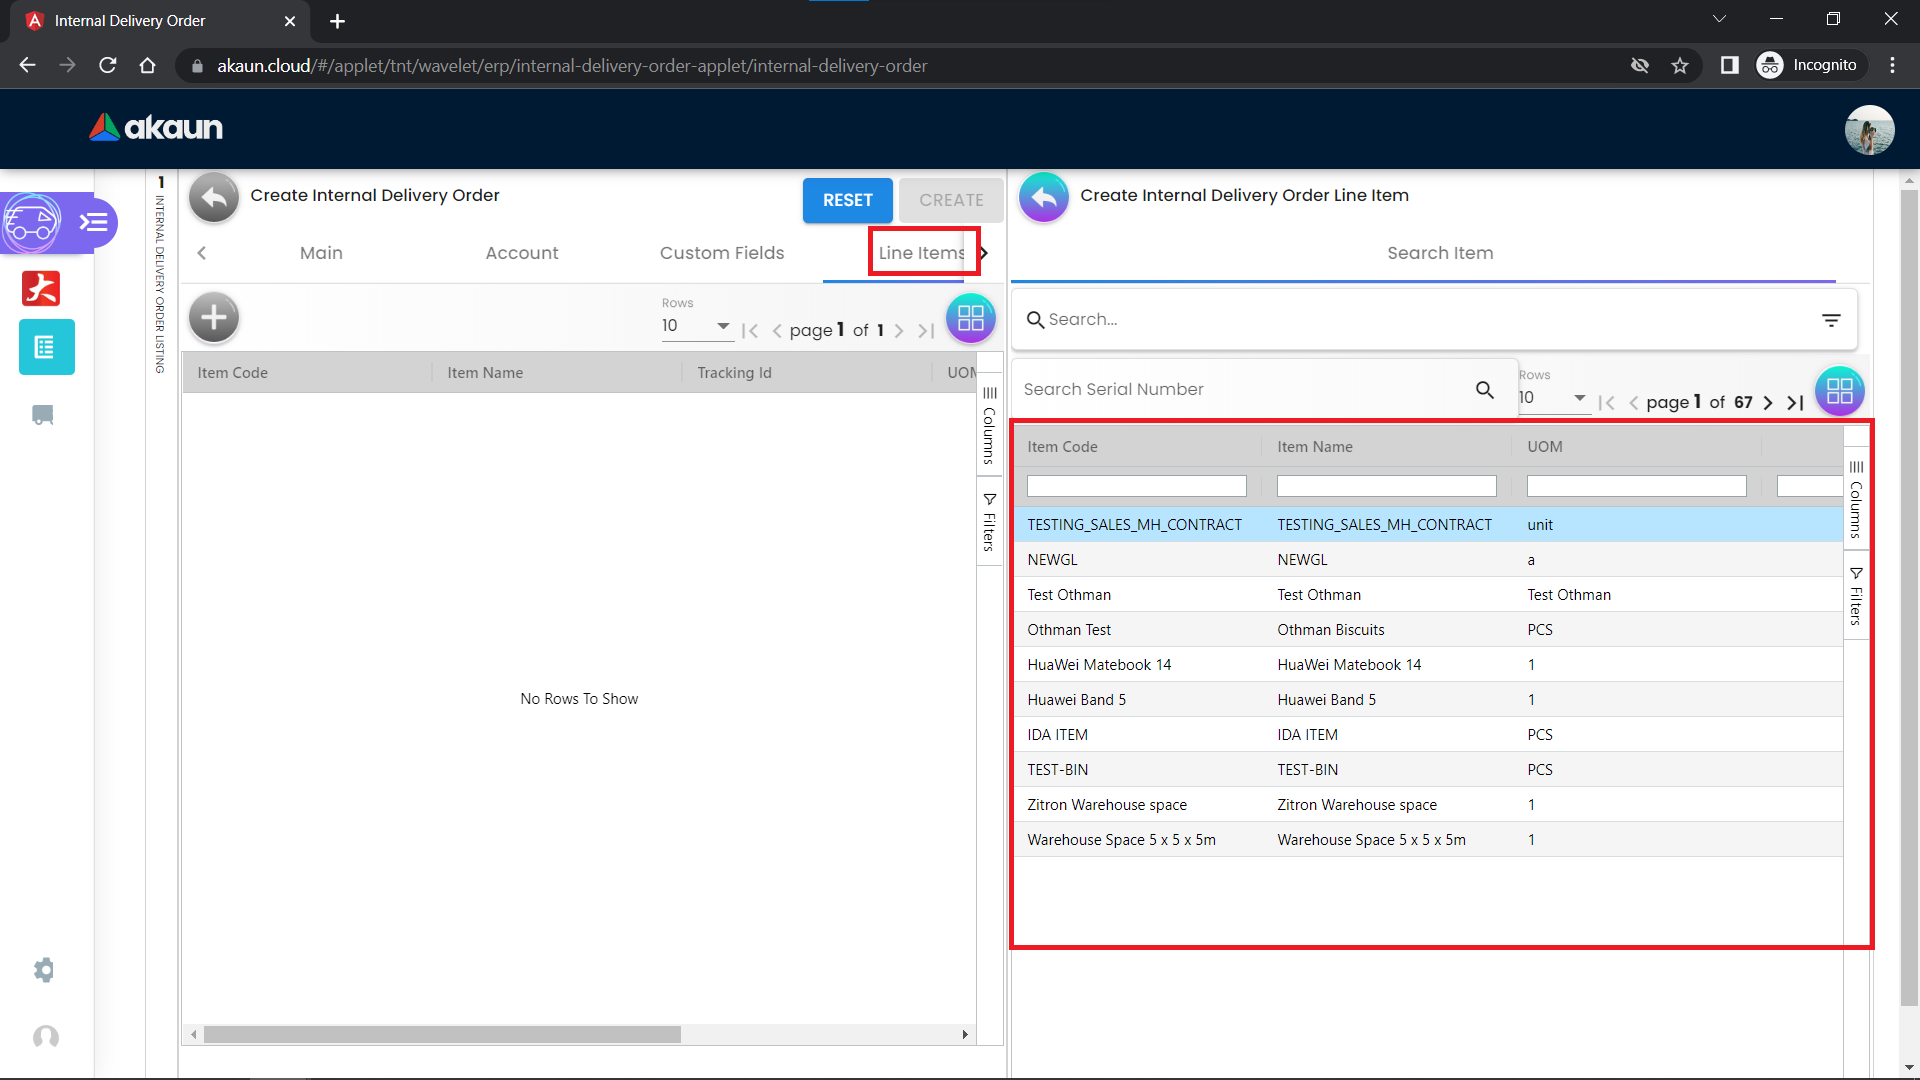The image size is (1920, 1080).
Task: Open the Rows dropdown in Line Items panel
Action: coord(696,326)
